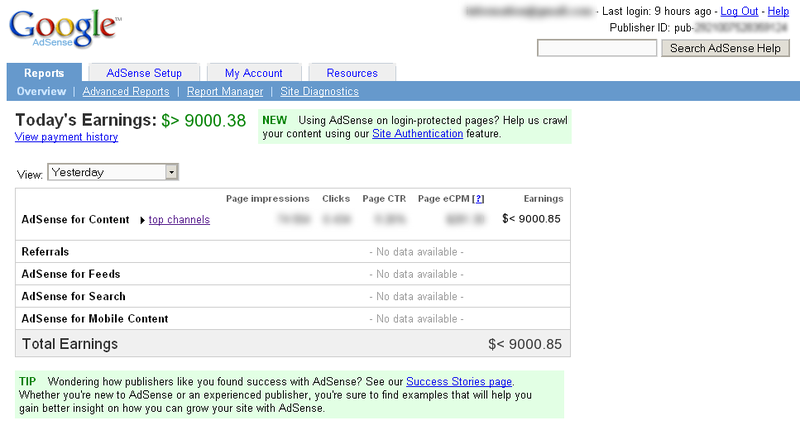This screenshot has width=800, height=430.
Task: Select the Overview sub-navigation item
Action: 42,92
